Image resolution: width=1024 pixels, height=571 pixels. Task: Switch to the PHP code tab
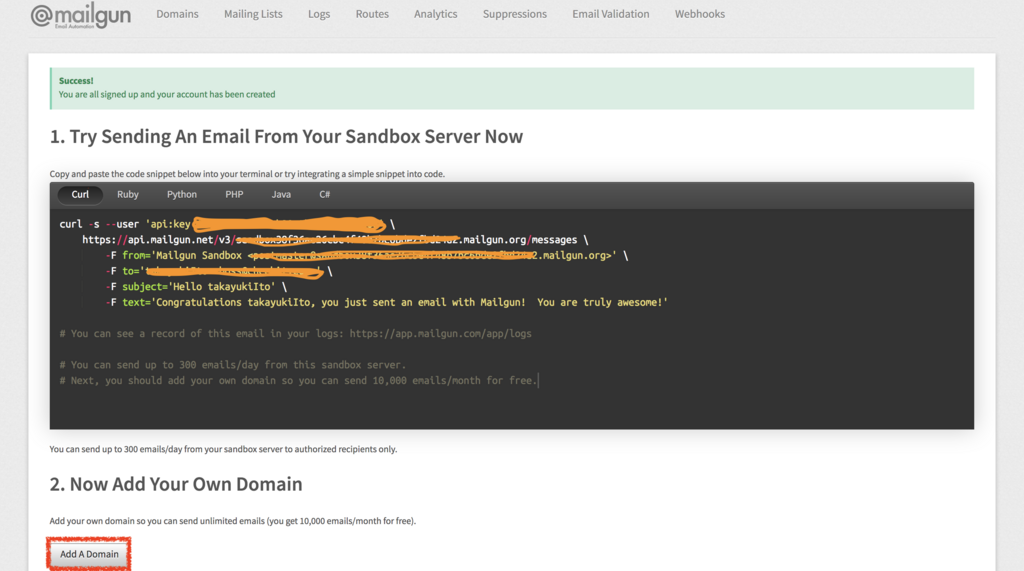click(234, 194)
